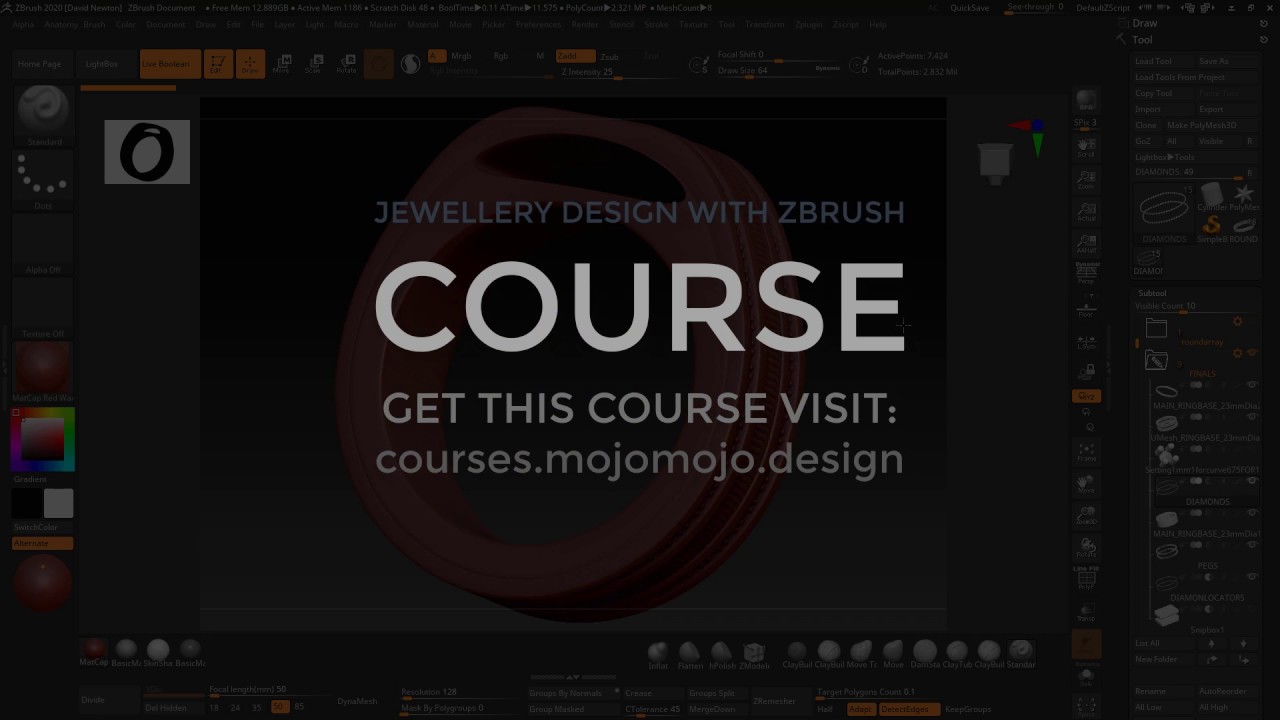Collapse the Subtool section

pos(1152,293)
